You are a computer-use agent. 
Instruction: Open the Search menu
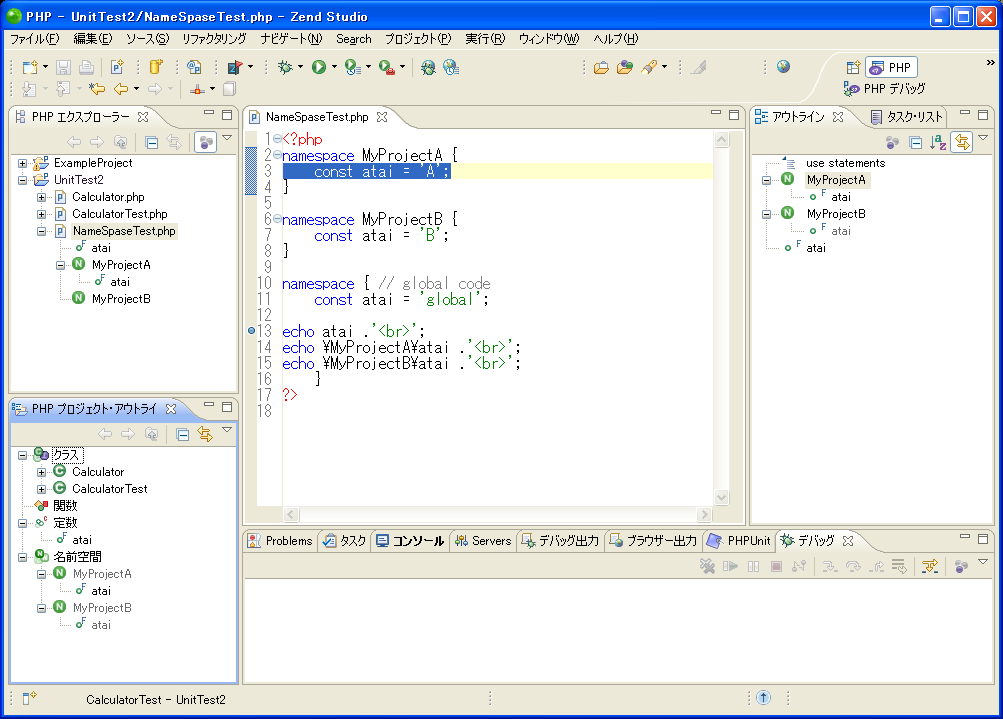pyautogui.click(x=353, y=39)
